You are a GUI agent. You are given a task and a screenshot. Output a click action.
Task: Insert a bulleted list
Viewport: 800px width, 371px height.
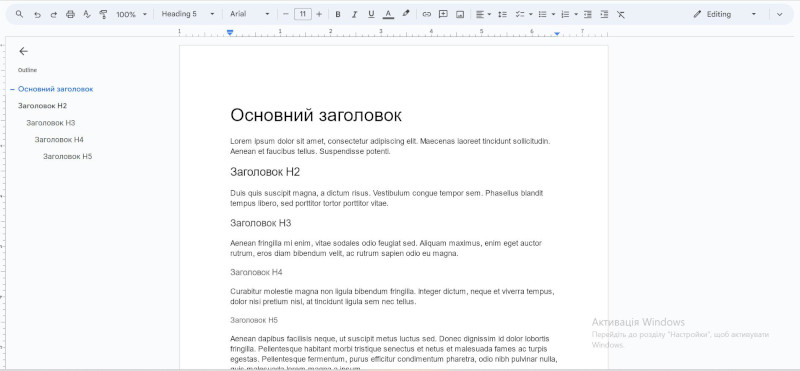coord(543,14)
